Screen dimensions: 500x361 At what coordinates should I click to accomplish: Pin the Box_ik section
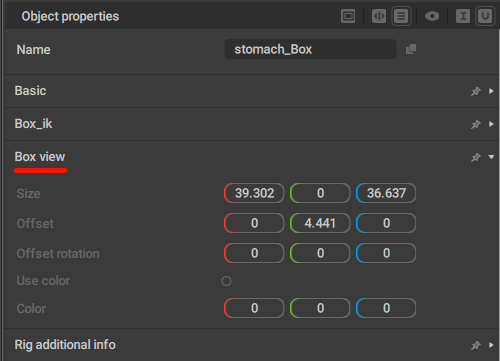pos(476,124)
